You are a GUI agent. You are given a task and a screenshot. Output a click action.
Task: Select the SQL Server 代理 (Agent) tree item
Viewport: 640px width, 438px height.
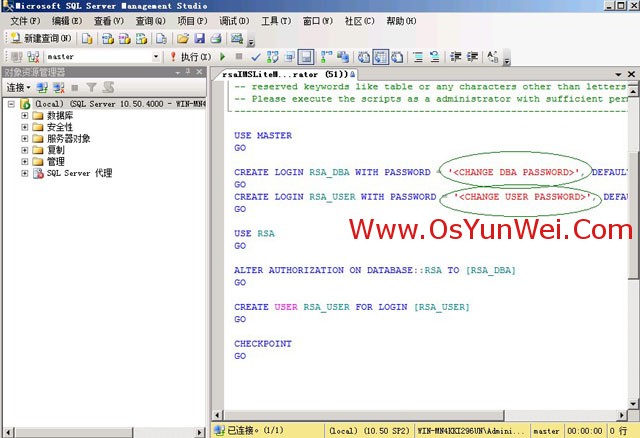(79, 173)
